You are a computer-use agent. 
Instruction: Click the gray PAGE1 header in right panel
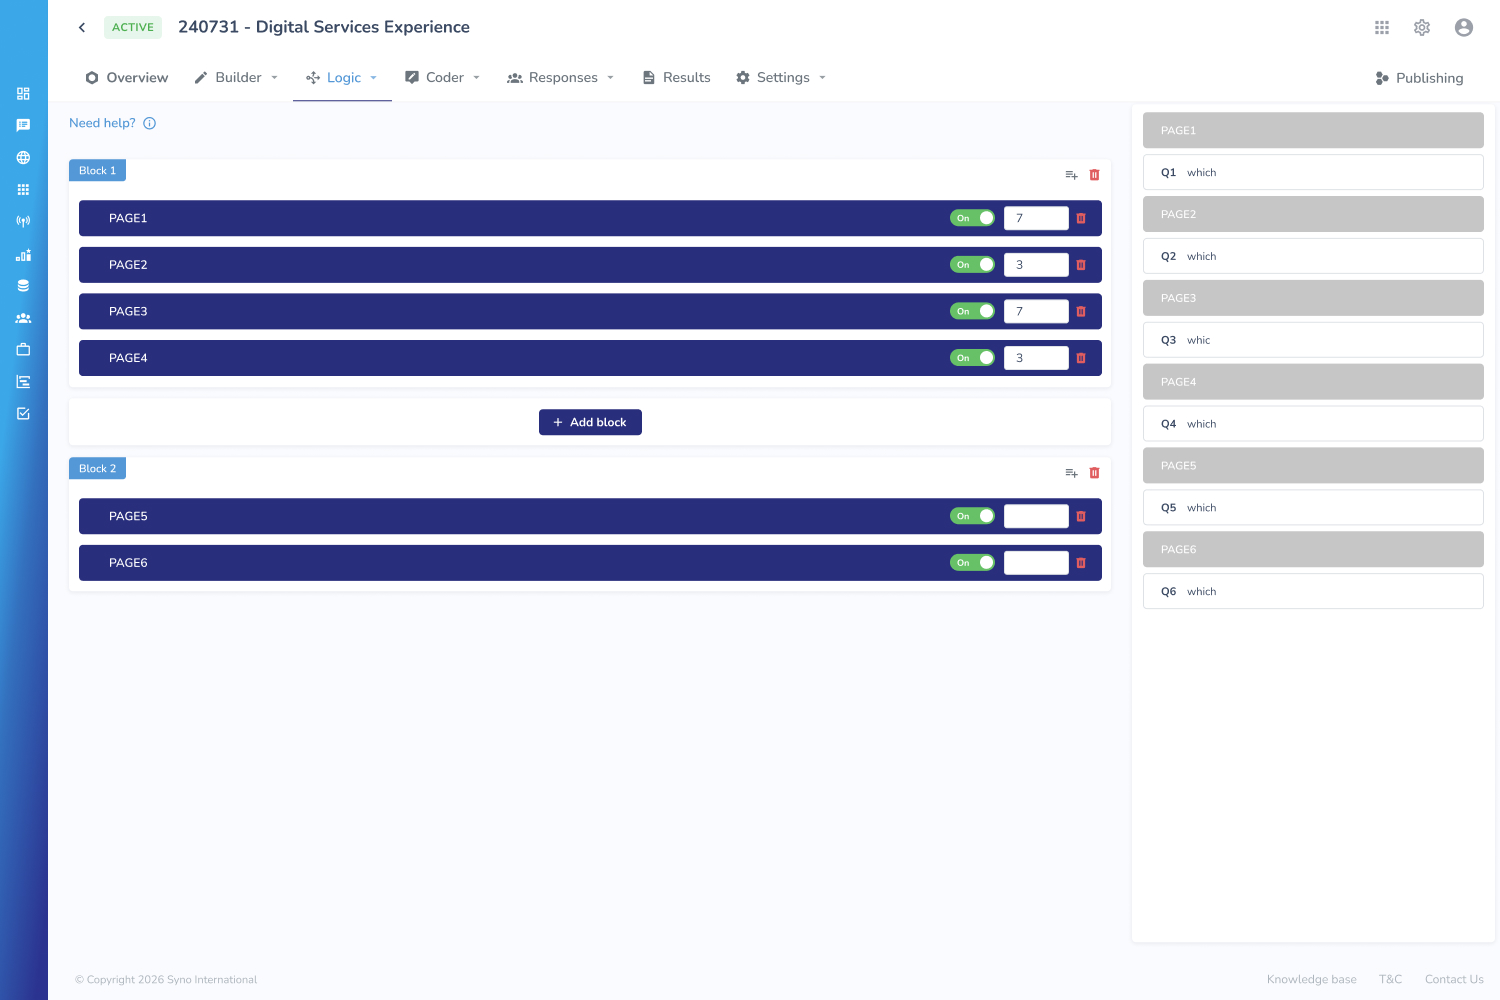click(1313, 131)
